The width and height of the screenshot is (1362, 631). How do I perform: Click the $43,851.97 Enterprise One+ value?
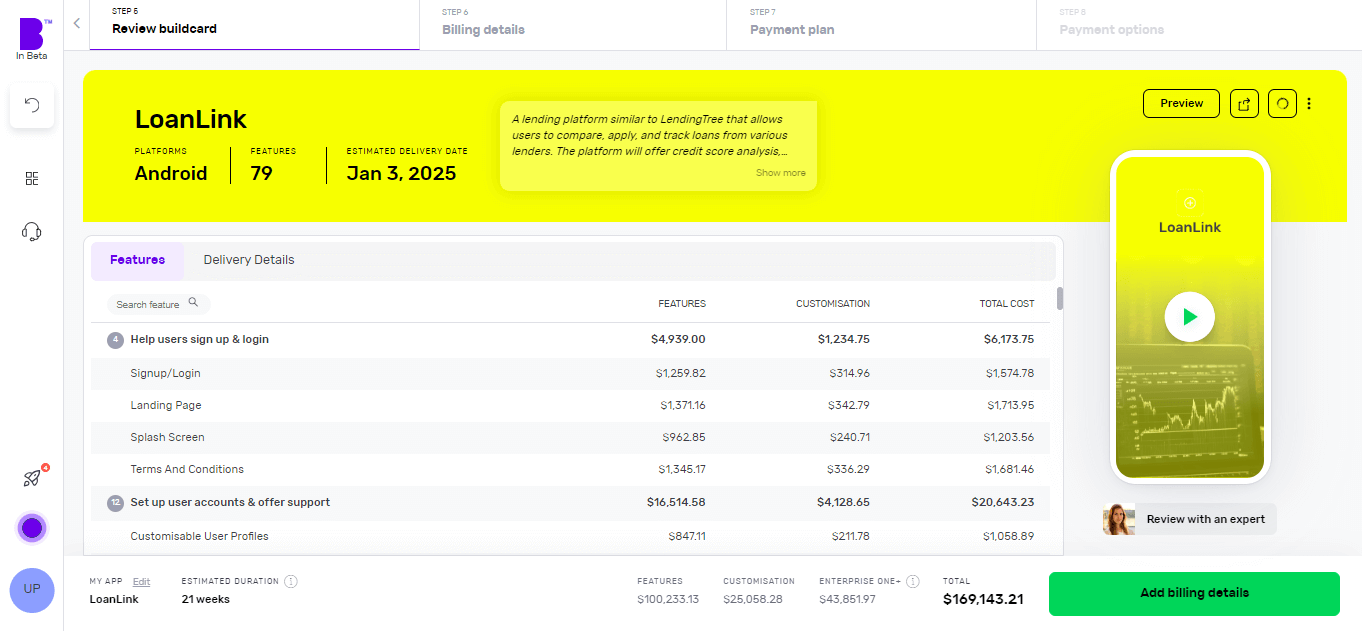point(847,600)
